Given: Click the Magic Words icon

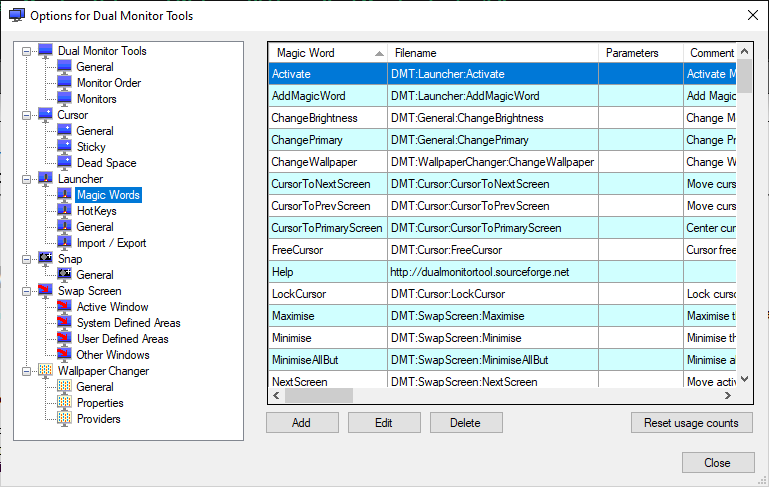Looking at the screenshot, I should point(64,195).
